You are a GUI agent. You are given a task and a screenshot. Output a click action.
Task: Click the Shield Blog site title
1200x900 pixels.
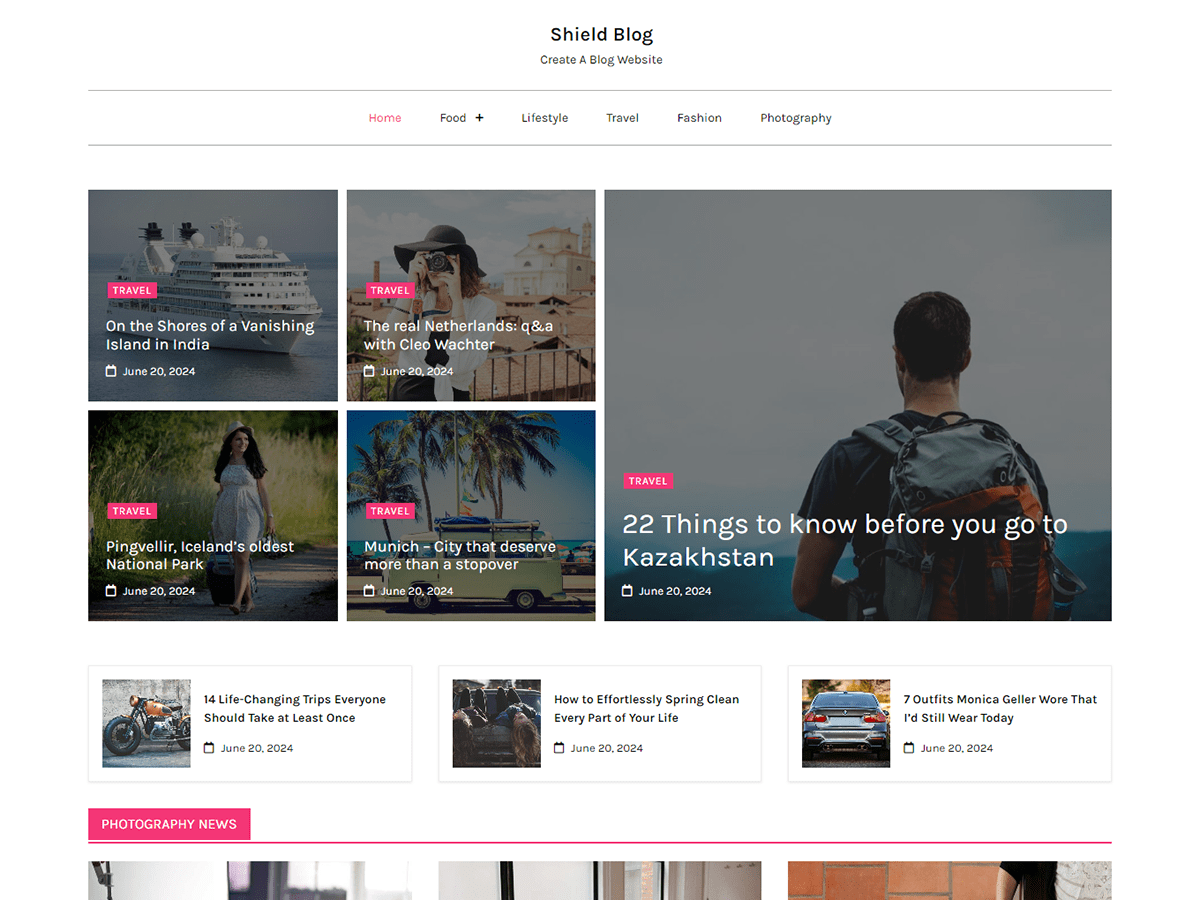[x=601, y=33]
